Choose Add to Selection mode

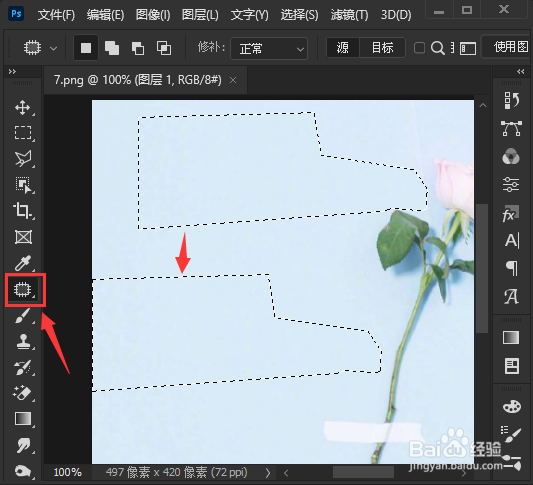coord(112,48)
